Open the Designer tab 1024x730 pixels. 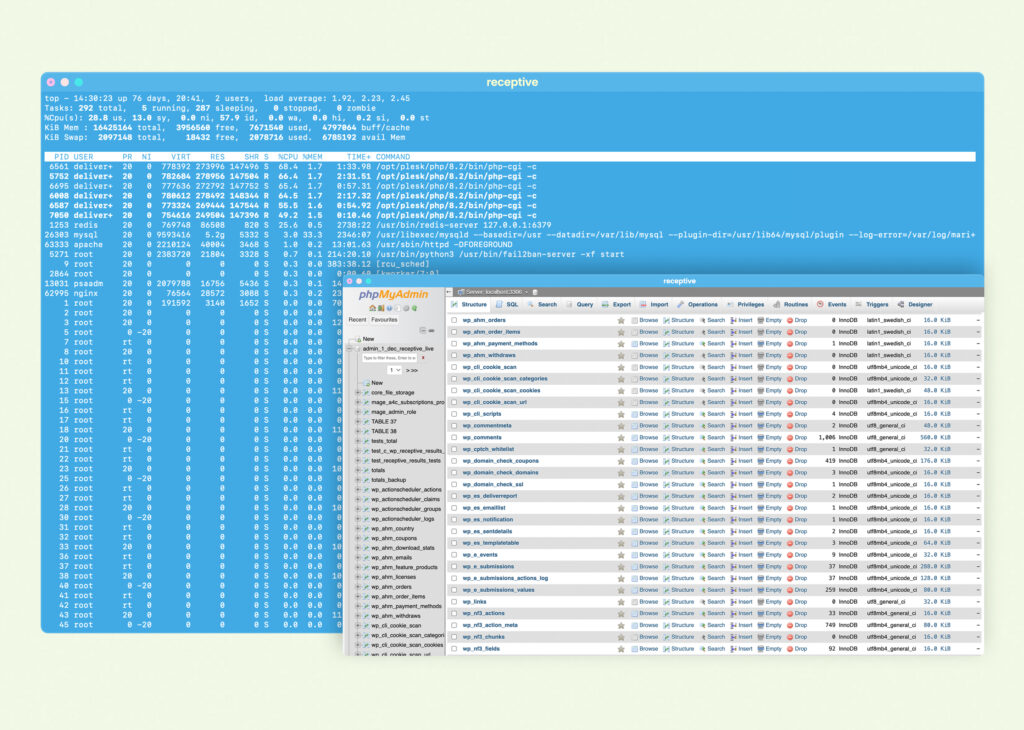915,305
